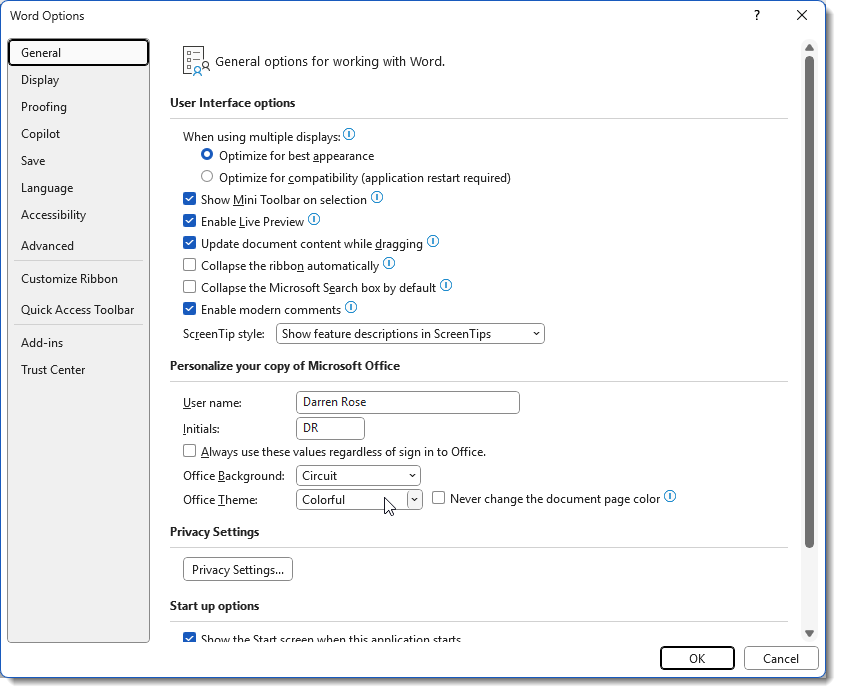The width and height of the screenshot is (841, 693).
Task: Click the info icon beside multiple displays
Action: 349,134
